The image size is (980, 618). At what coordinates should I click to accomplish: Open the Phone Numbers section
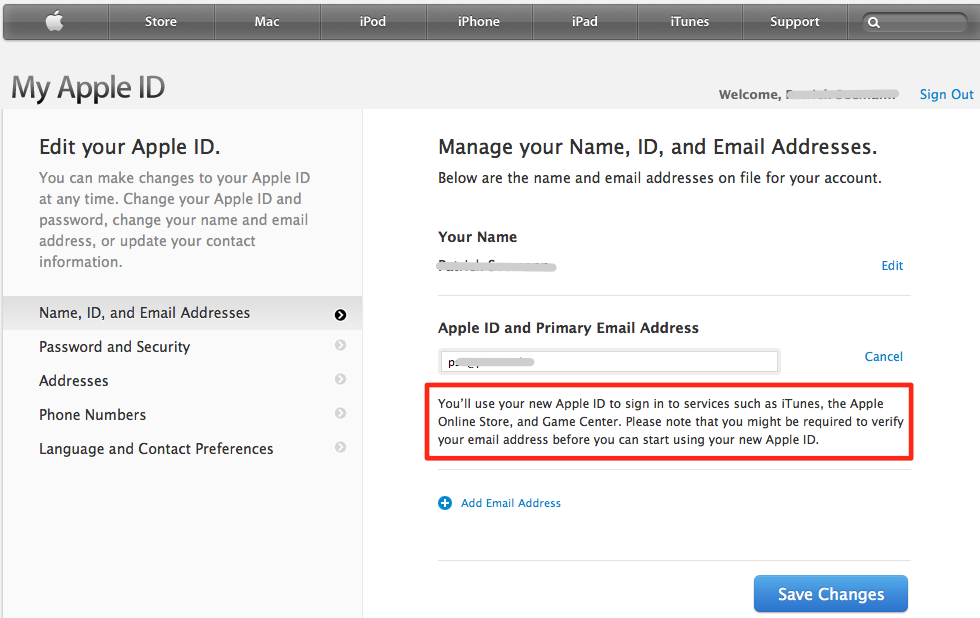182,415
